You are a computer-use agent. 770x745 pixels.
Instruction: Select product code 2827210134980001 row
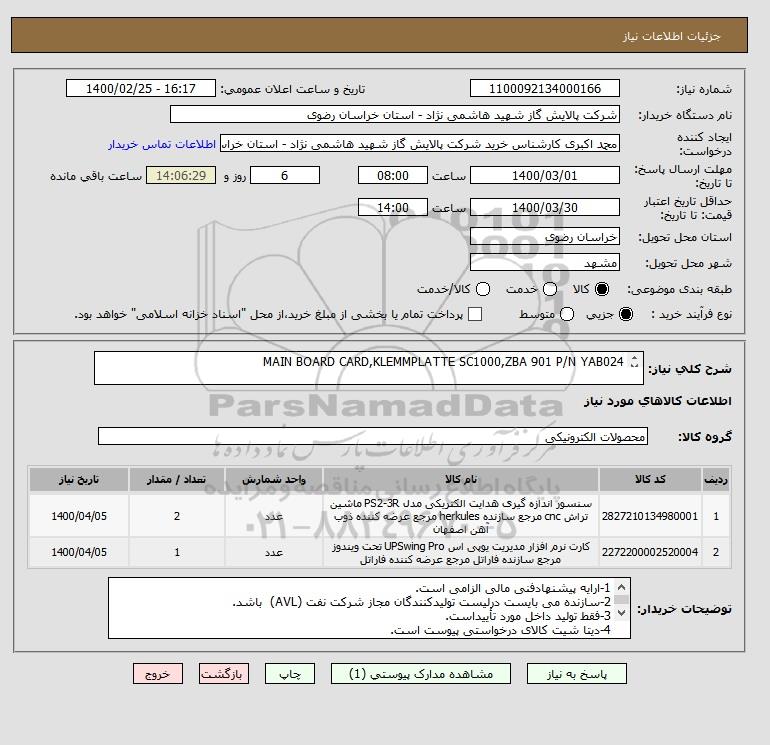380,516
